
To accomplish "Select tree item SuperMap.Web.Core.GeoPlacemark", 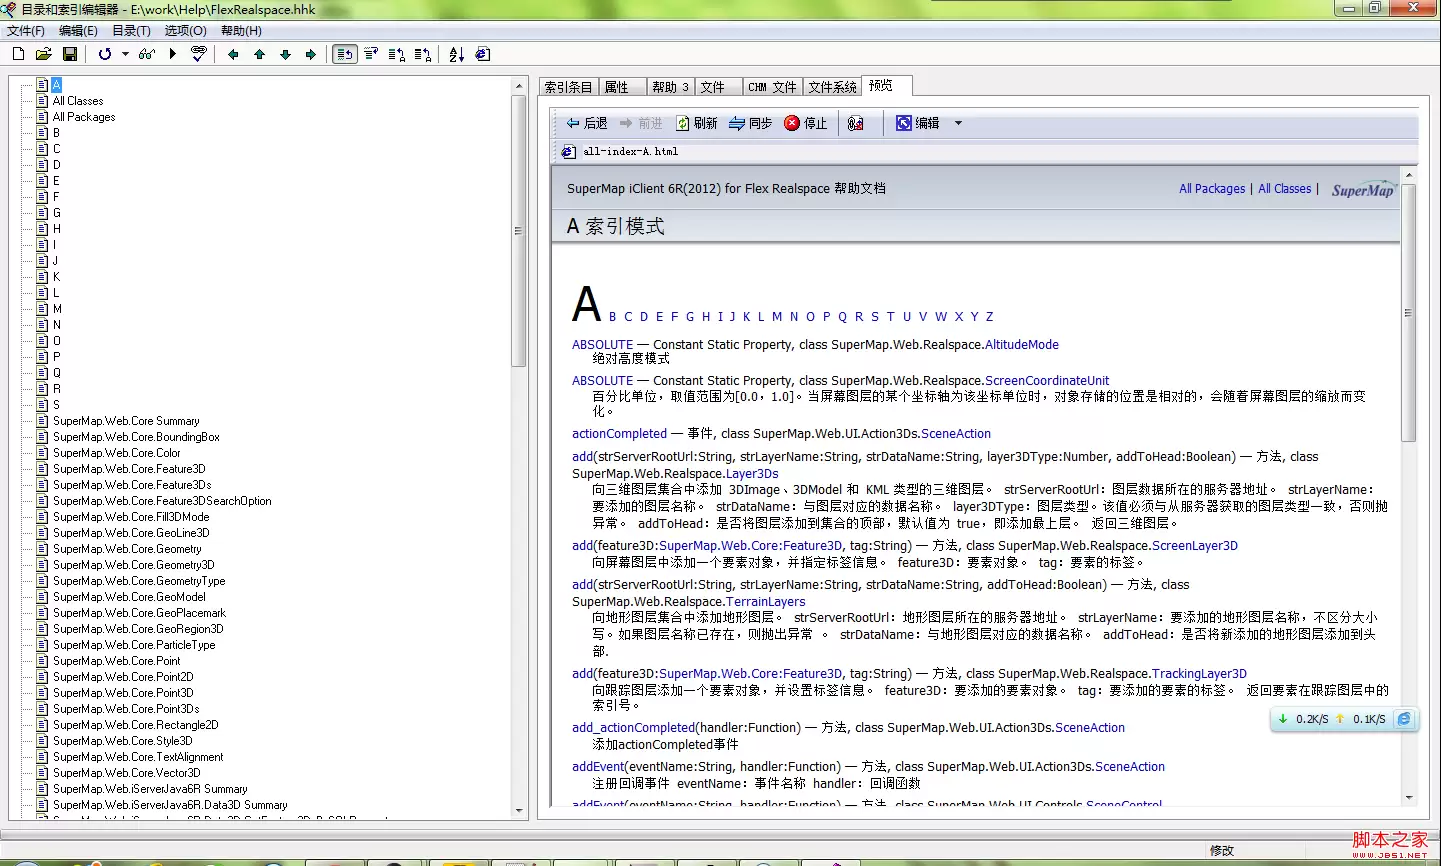I will pyautogui.click(x=139, y=613).
